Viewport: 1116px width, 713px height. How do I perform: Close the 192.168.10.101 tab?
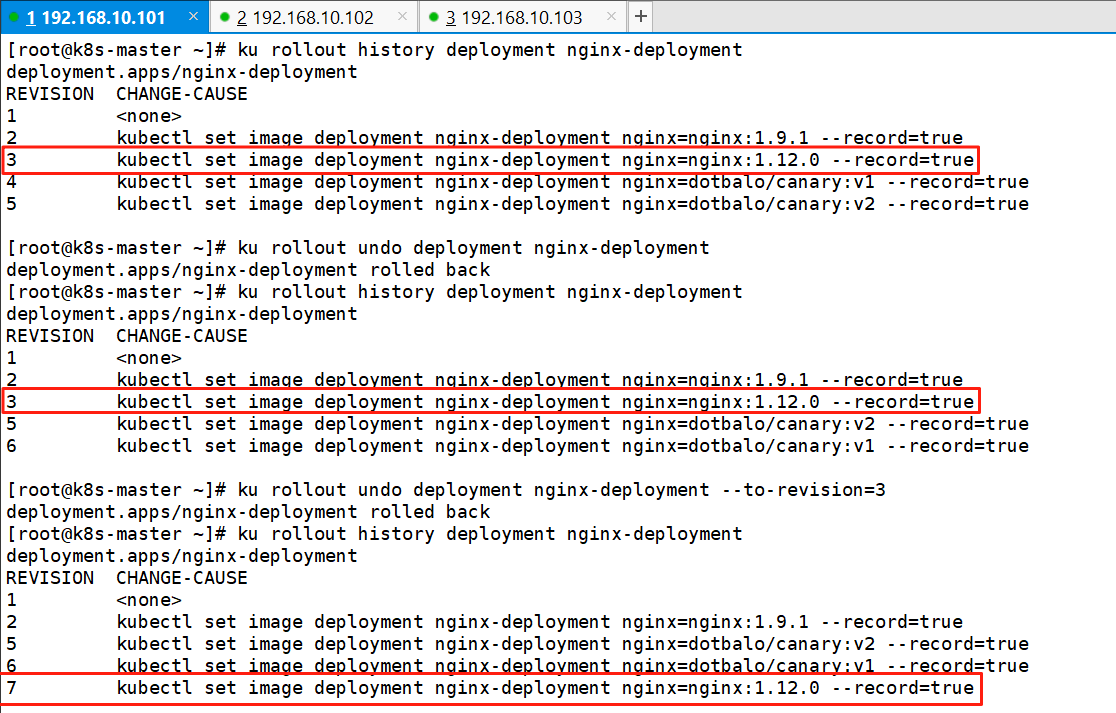point(194,16)
